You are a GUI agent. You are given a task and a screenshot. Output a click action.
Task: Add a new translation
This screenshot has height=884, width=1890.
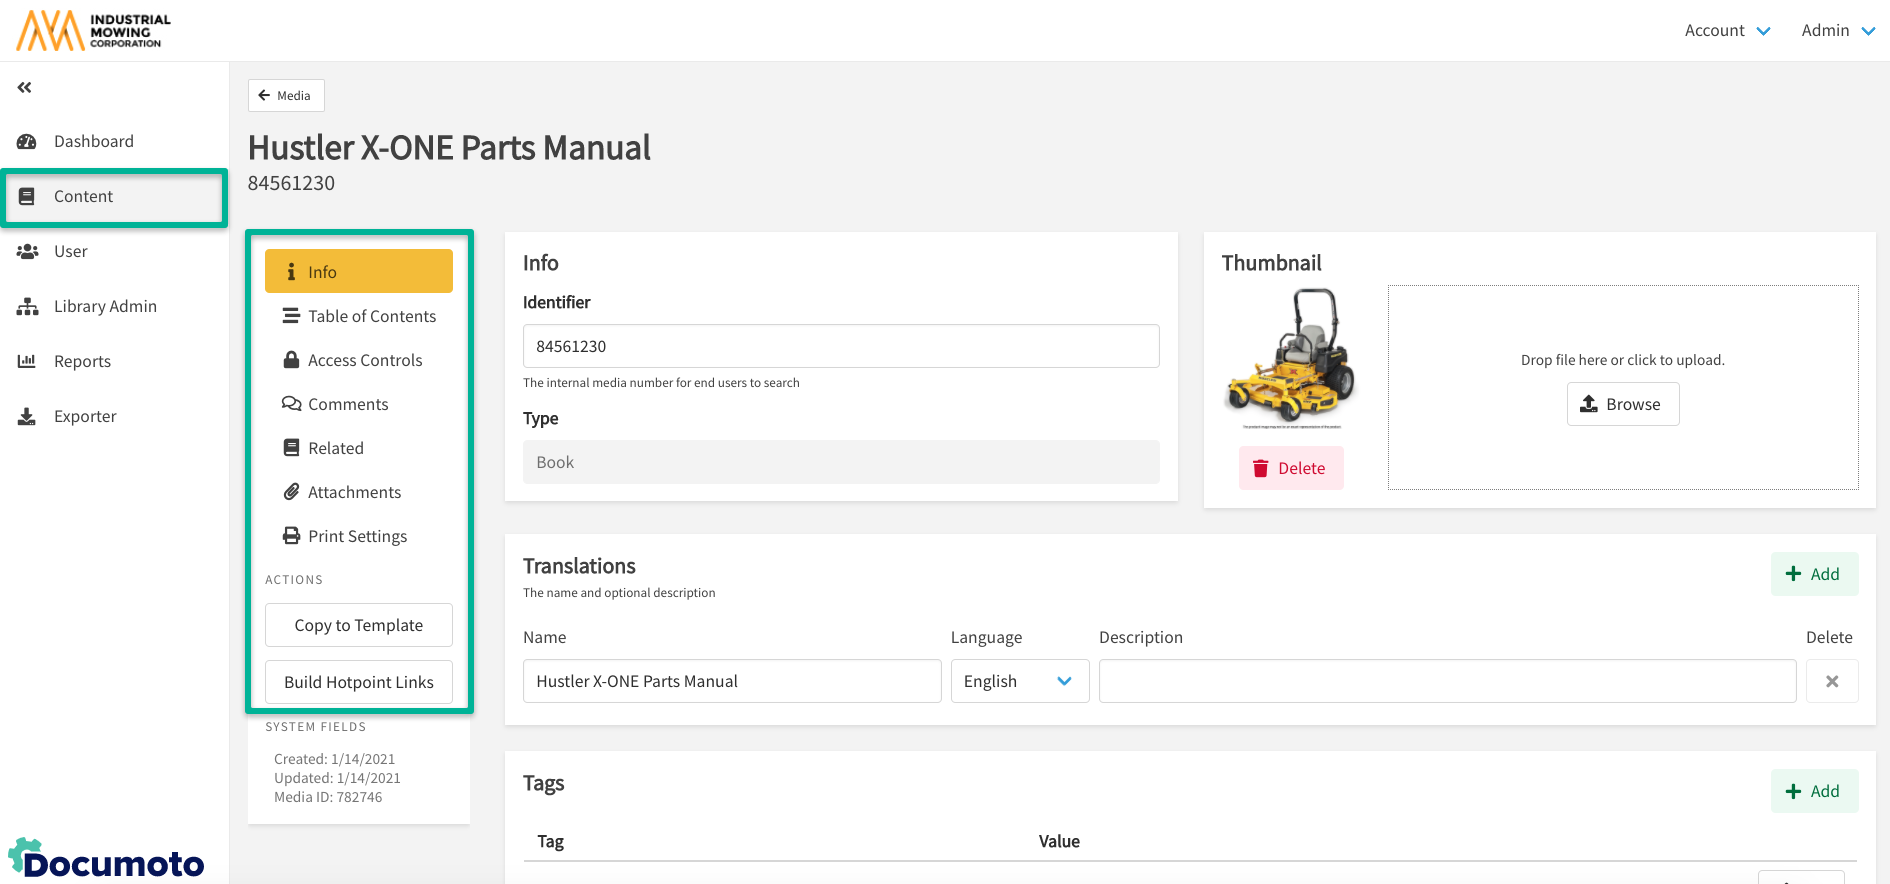(x=1813, y=574)
